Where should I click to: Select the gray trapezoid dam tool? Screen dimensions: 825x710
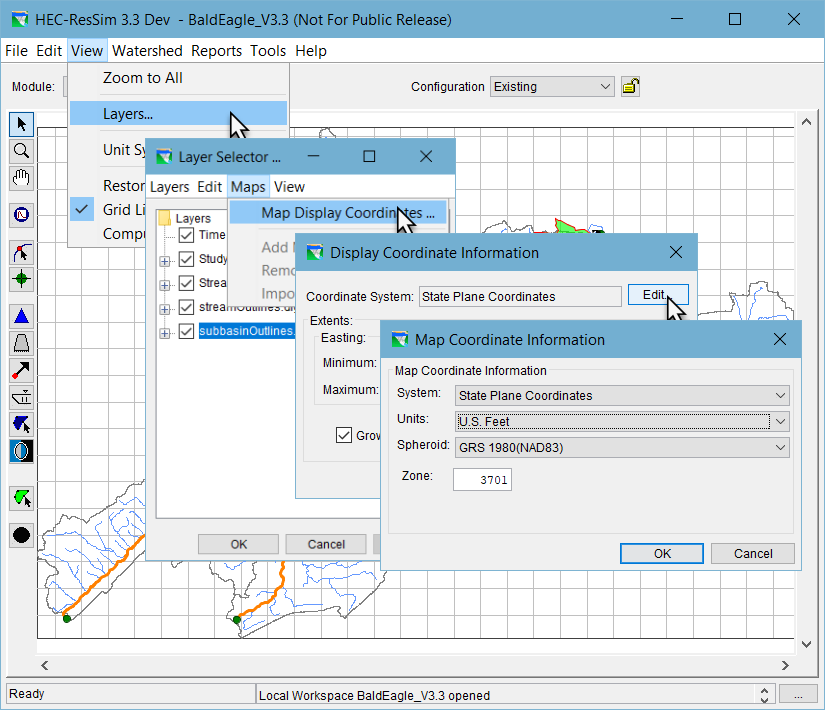coord(22,343)
